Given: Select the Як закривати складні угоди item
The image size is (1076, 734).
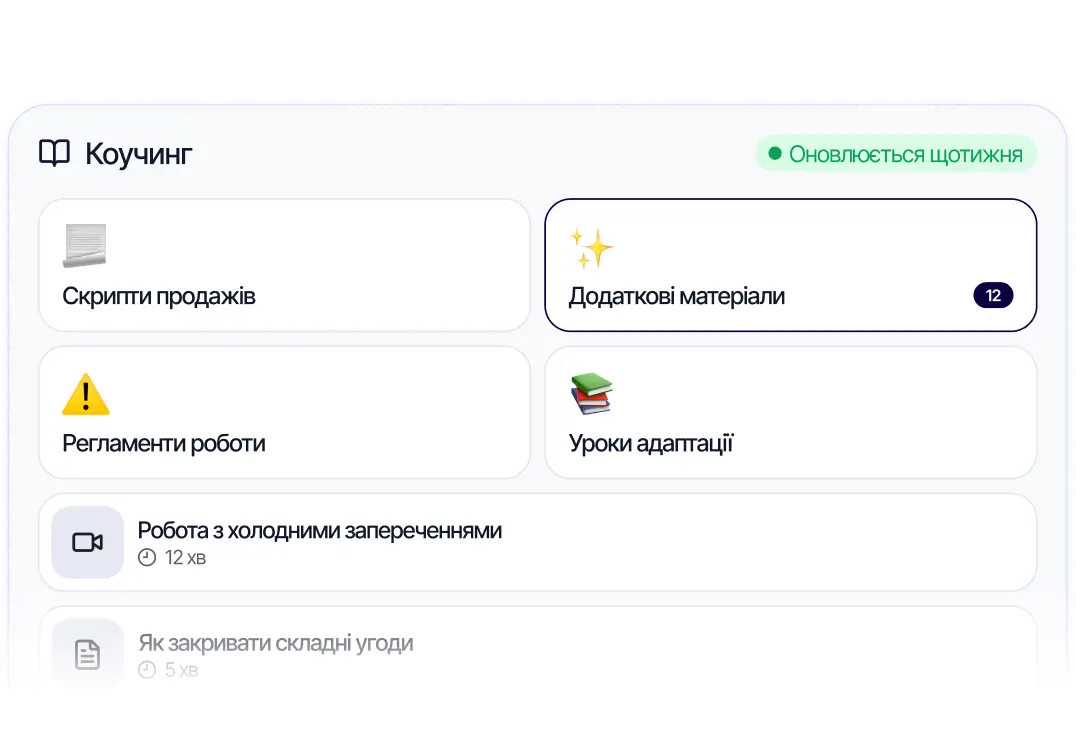Looking at the screenshot, I should 538,650.
